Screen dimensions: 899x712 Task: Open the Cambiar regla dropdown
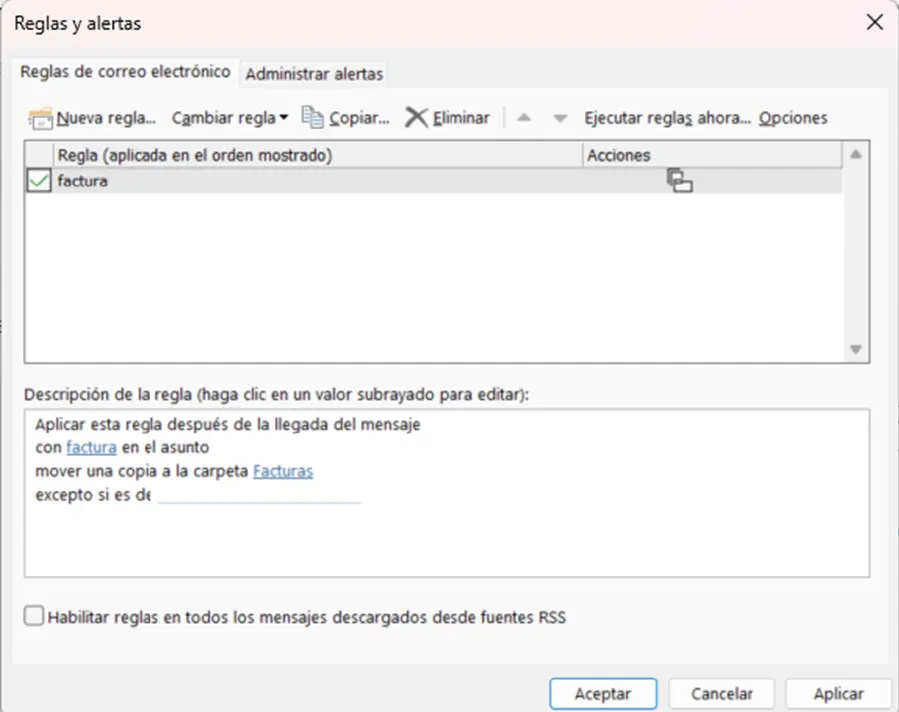pyautogui.click(x=230, y=118)
